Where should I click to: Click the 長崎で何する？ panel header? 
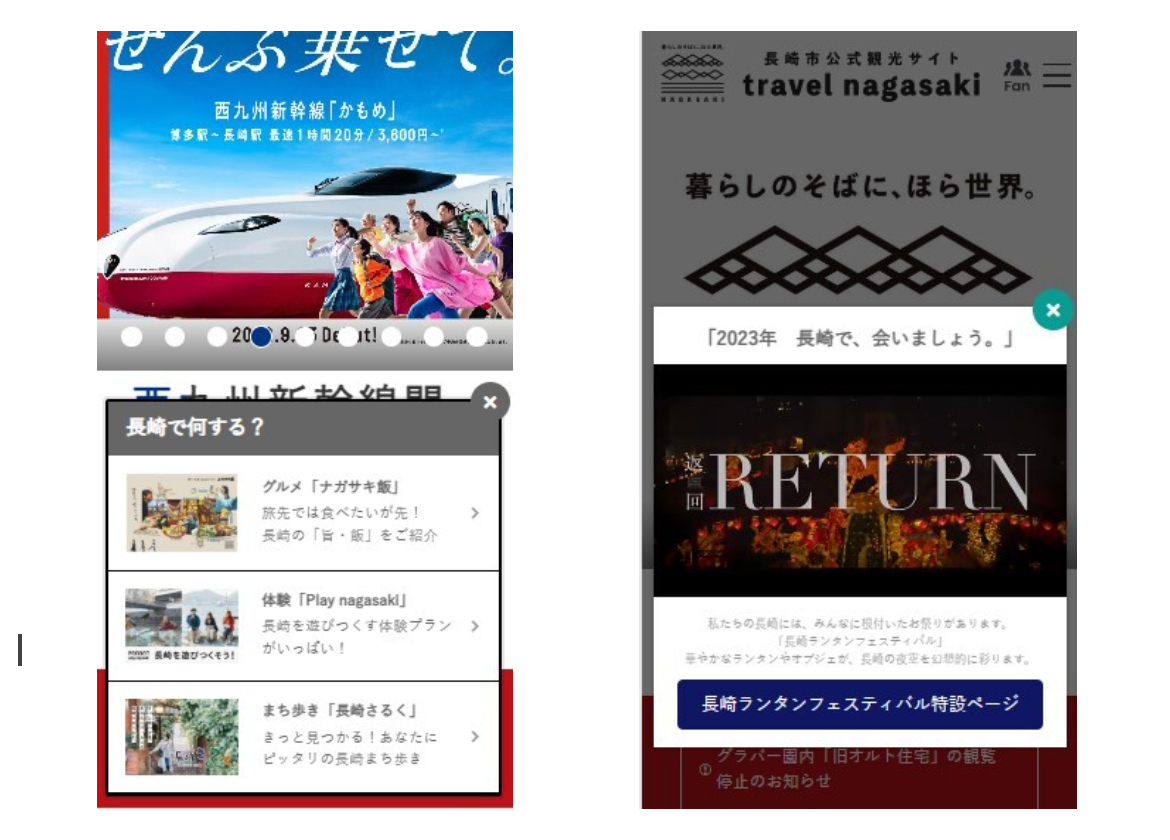tap(304, 427)
